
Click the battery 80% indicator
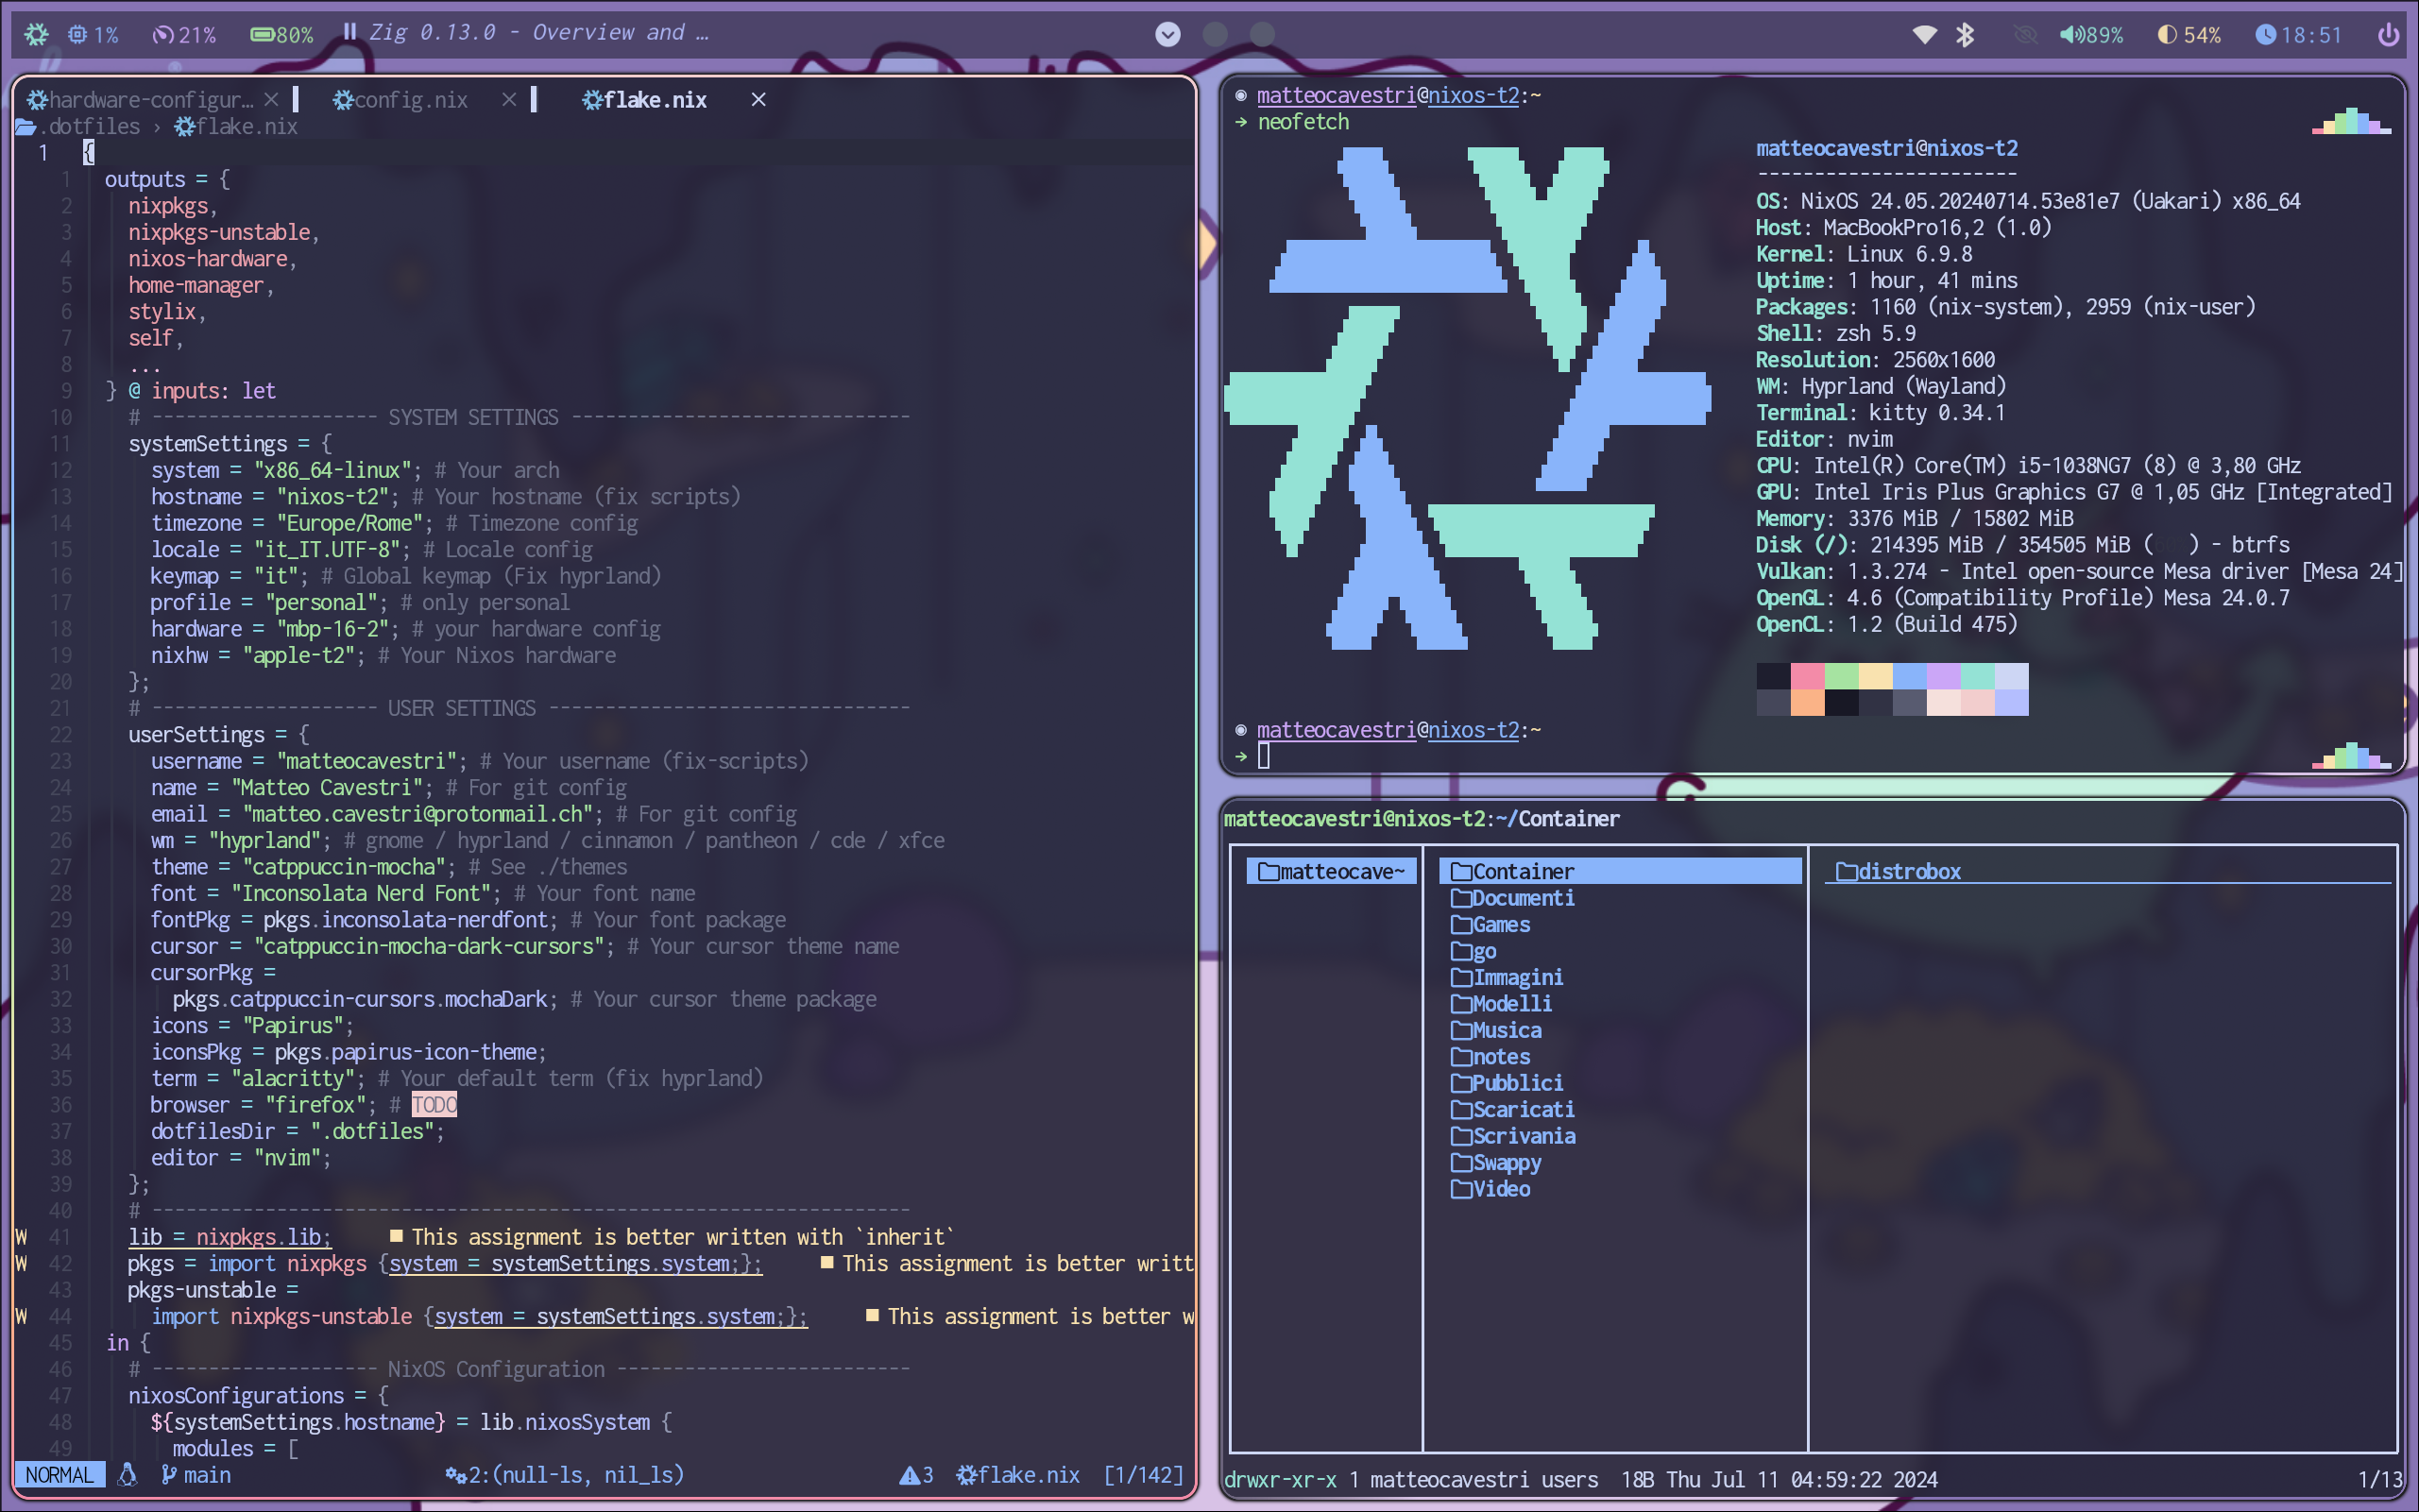tap(281, 35)
